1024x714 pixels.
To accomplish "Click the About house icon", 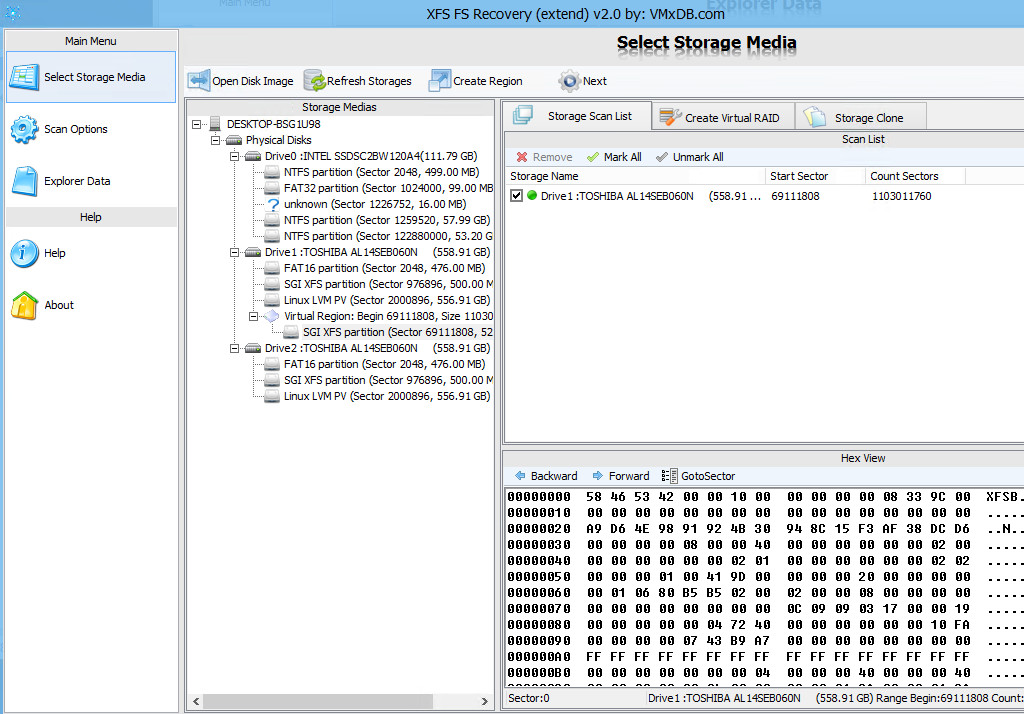I will (24, 305).
